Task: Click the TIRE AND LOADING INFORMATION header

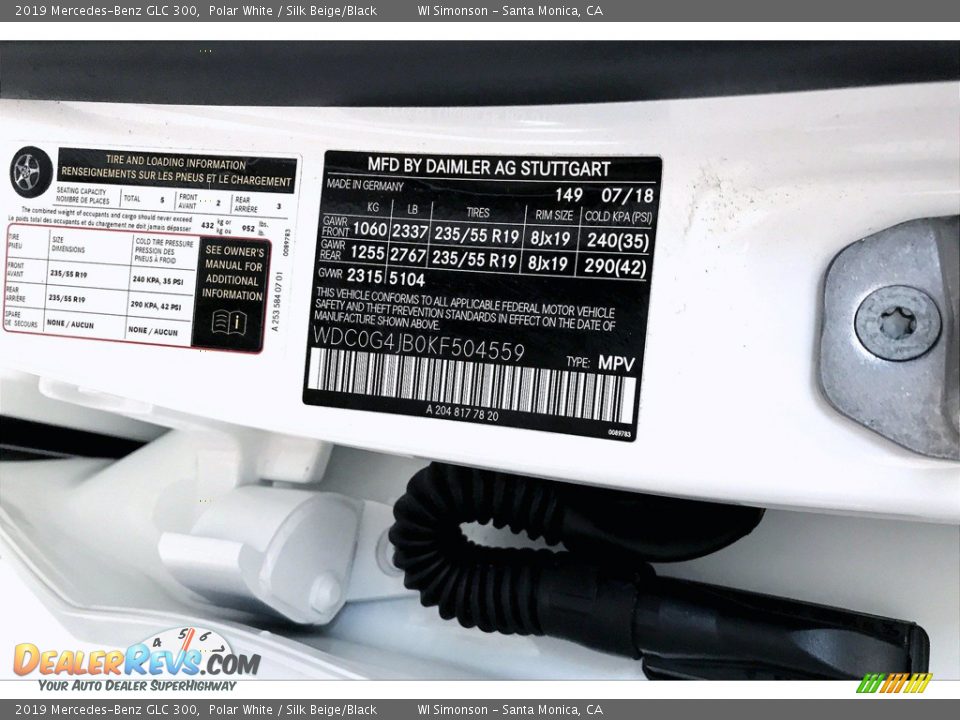Action: pos(176,163)
